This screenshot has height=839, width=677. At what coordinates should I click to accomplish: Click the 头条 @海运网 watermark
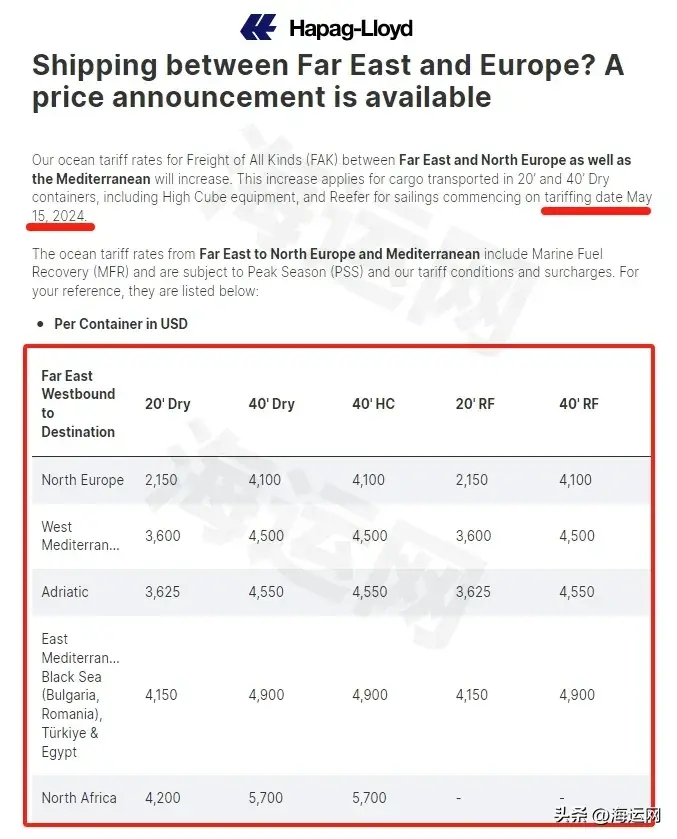pyautogui.click(x=607, y=815)
